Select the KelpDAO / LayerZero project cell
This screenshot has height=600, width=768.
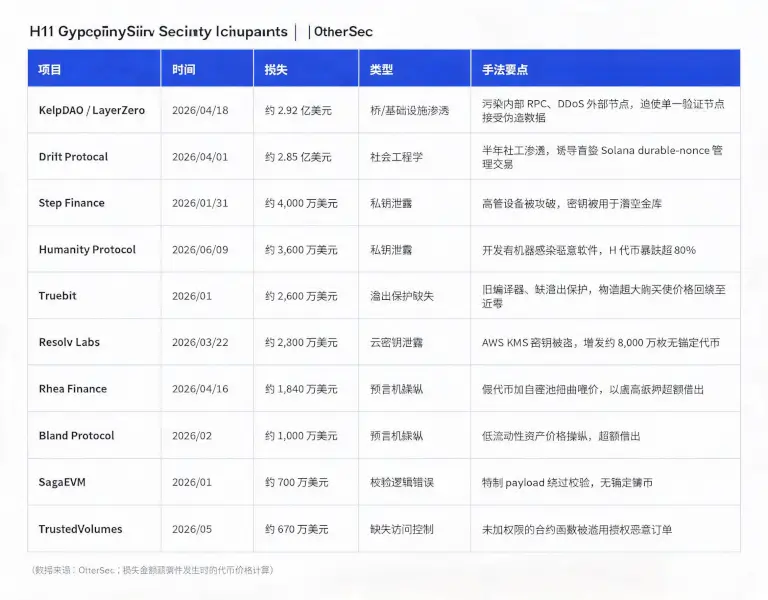[x=92, y=110]
